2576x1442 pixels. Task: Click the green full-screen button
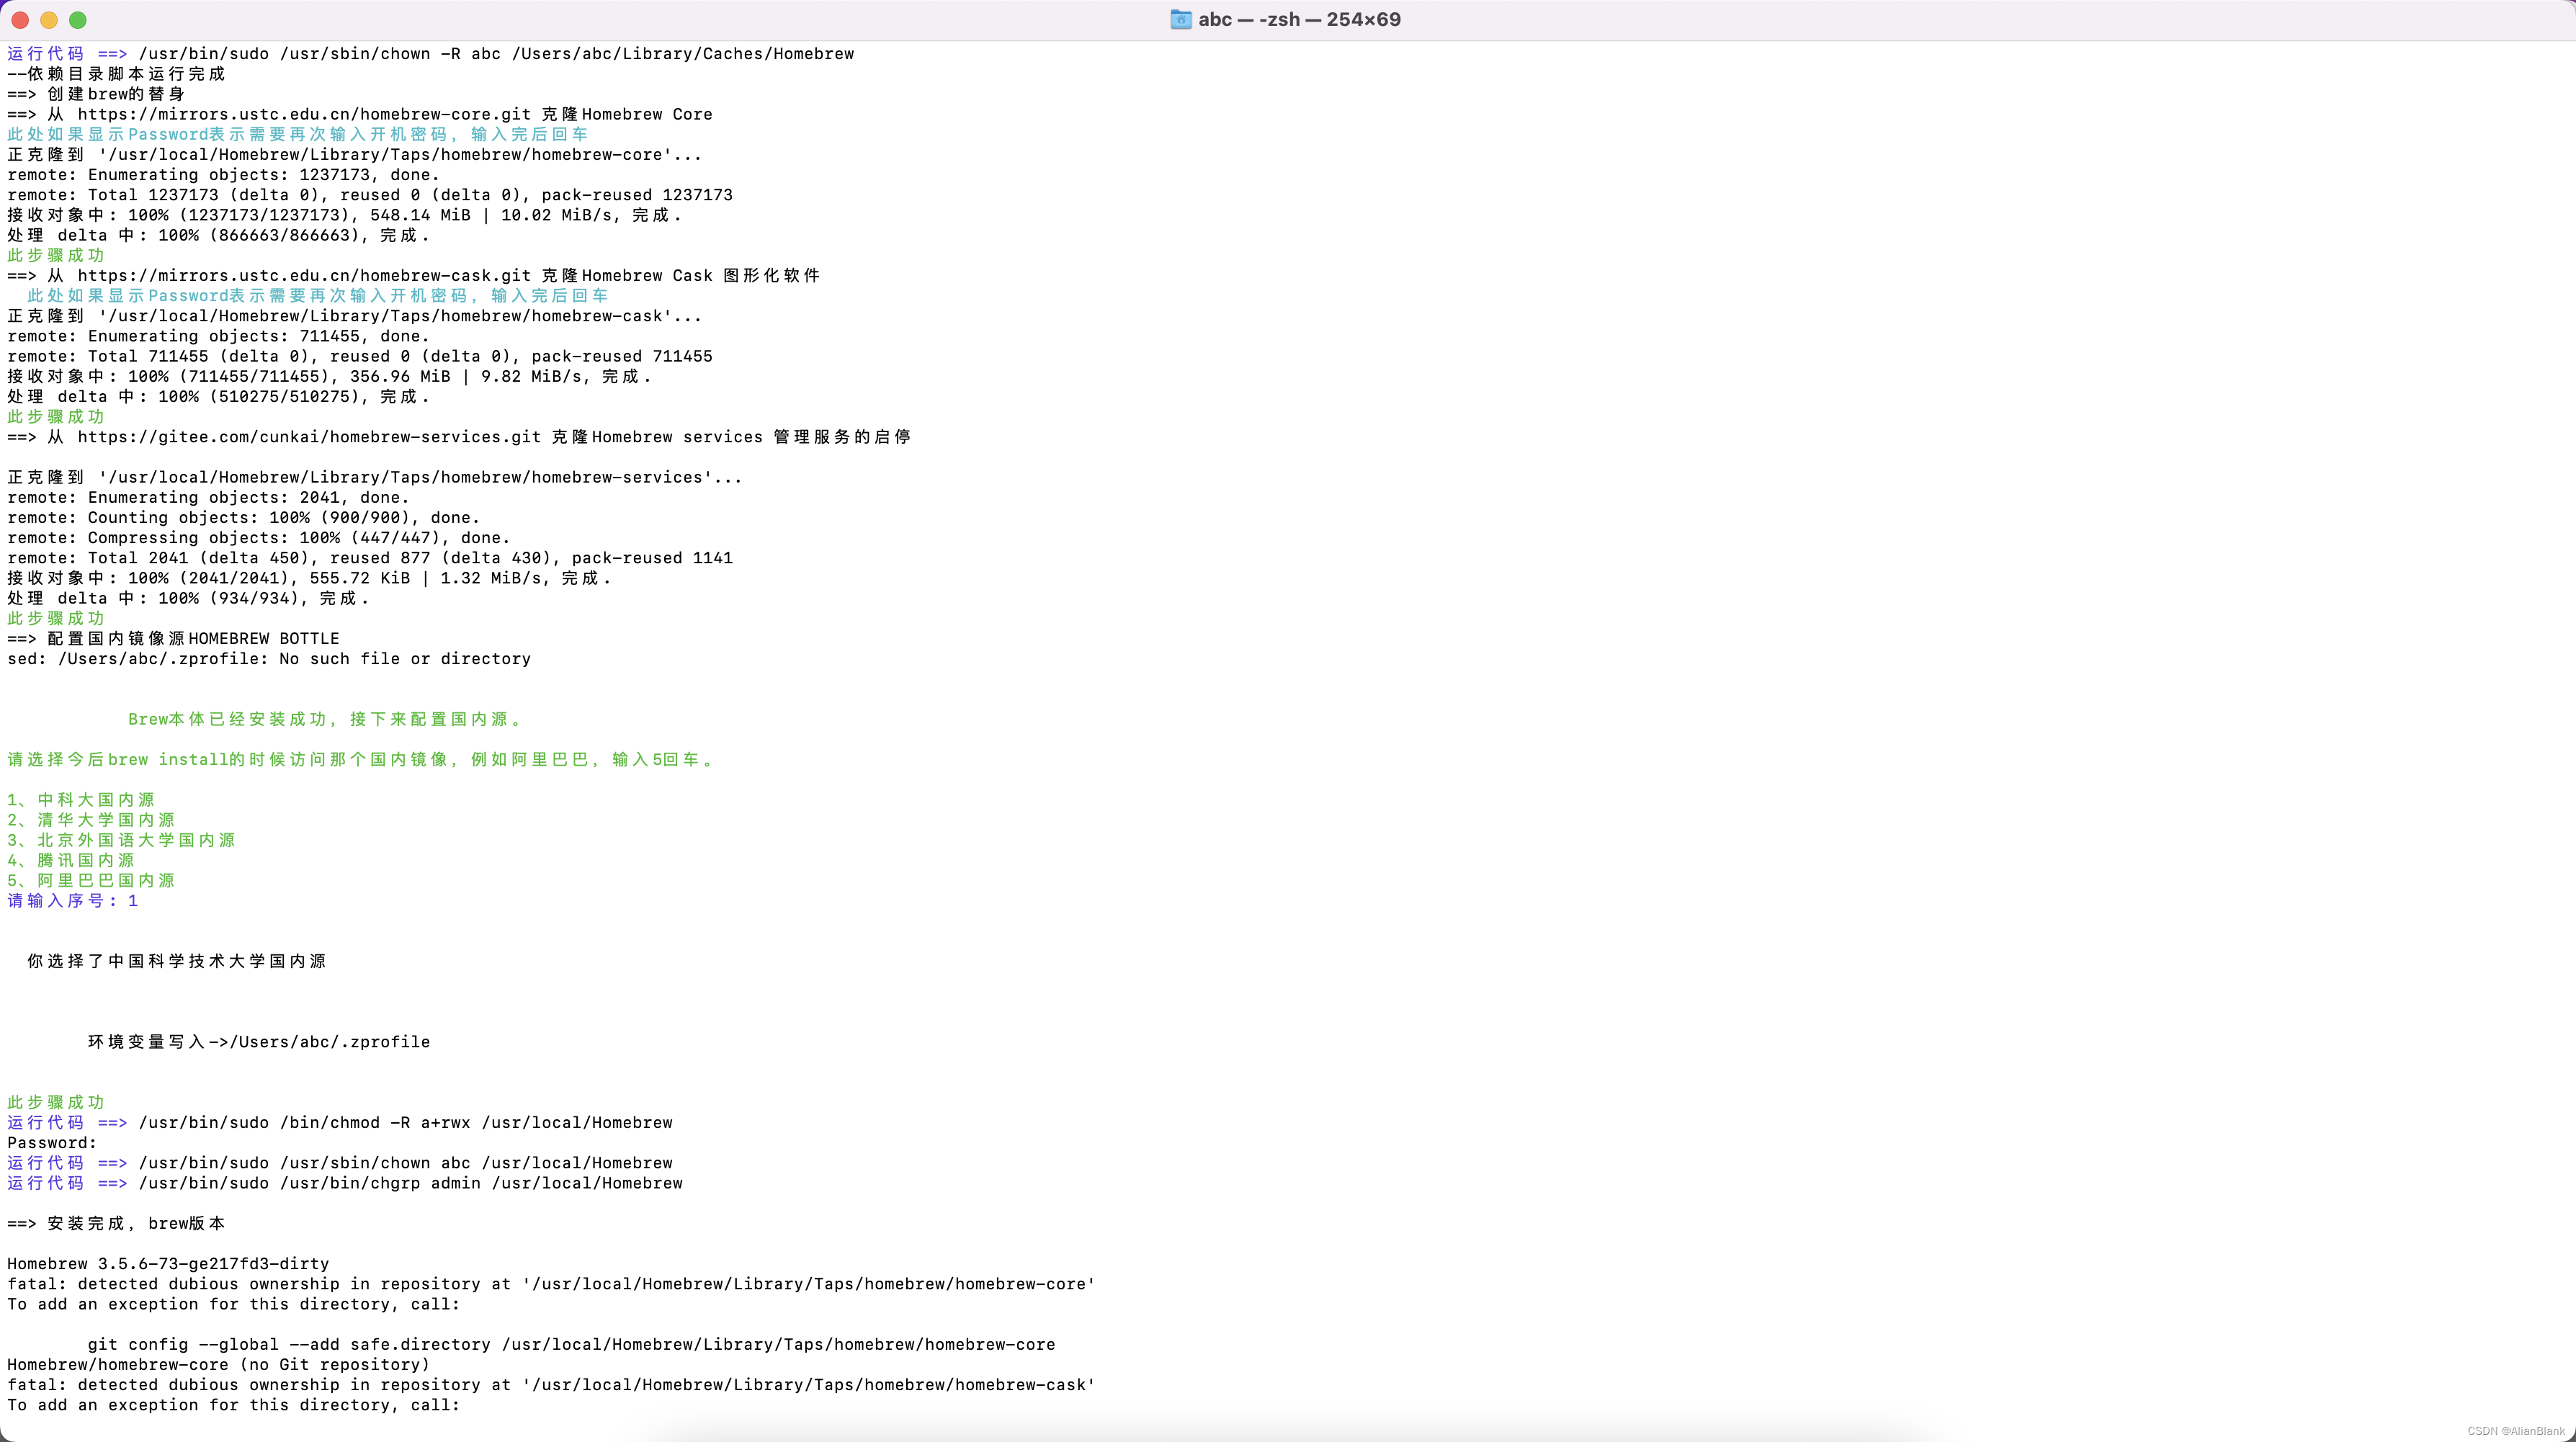pyautogui.click(x=77, y=20)
